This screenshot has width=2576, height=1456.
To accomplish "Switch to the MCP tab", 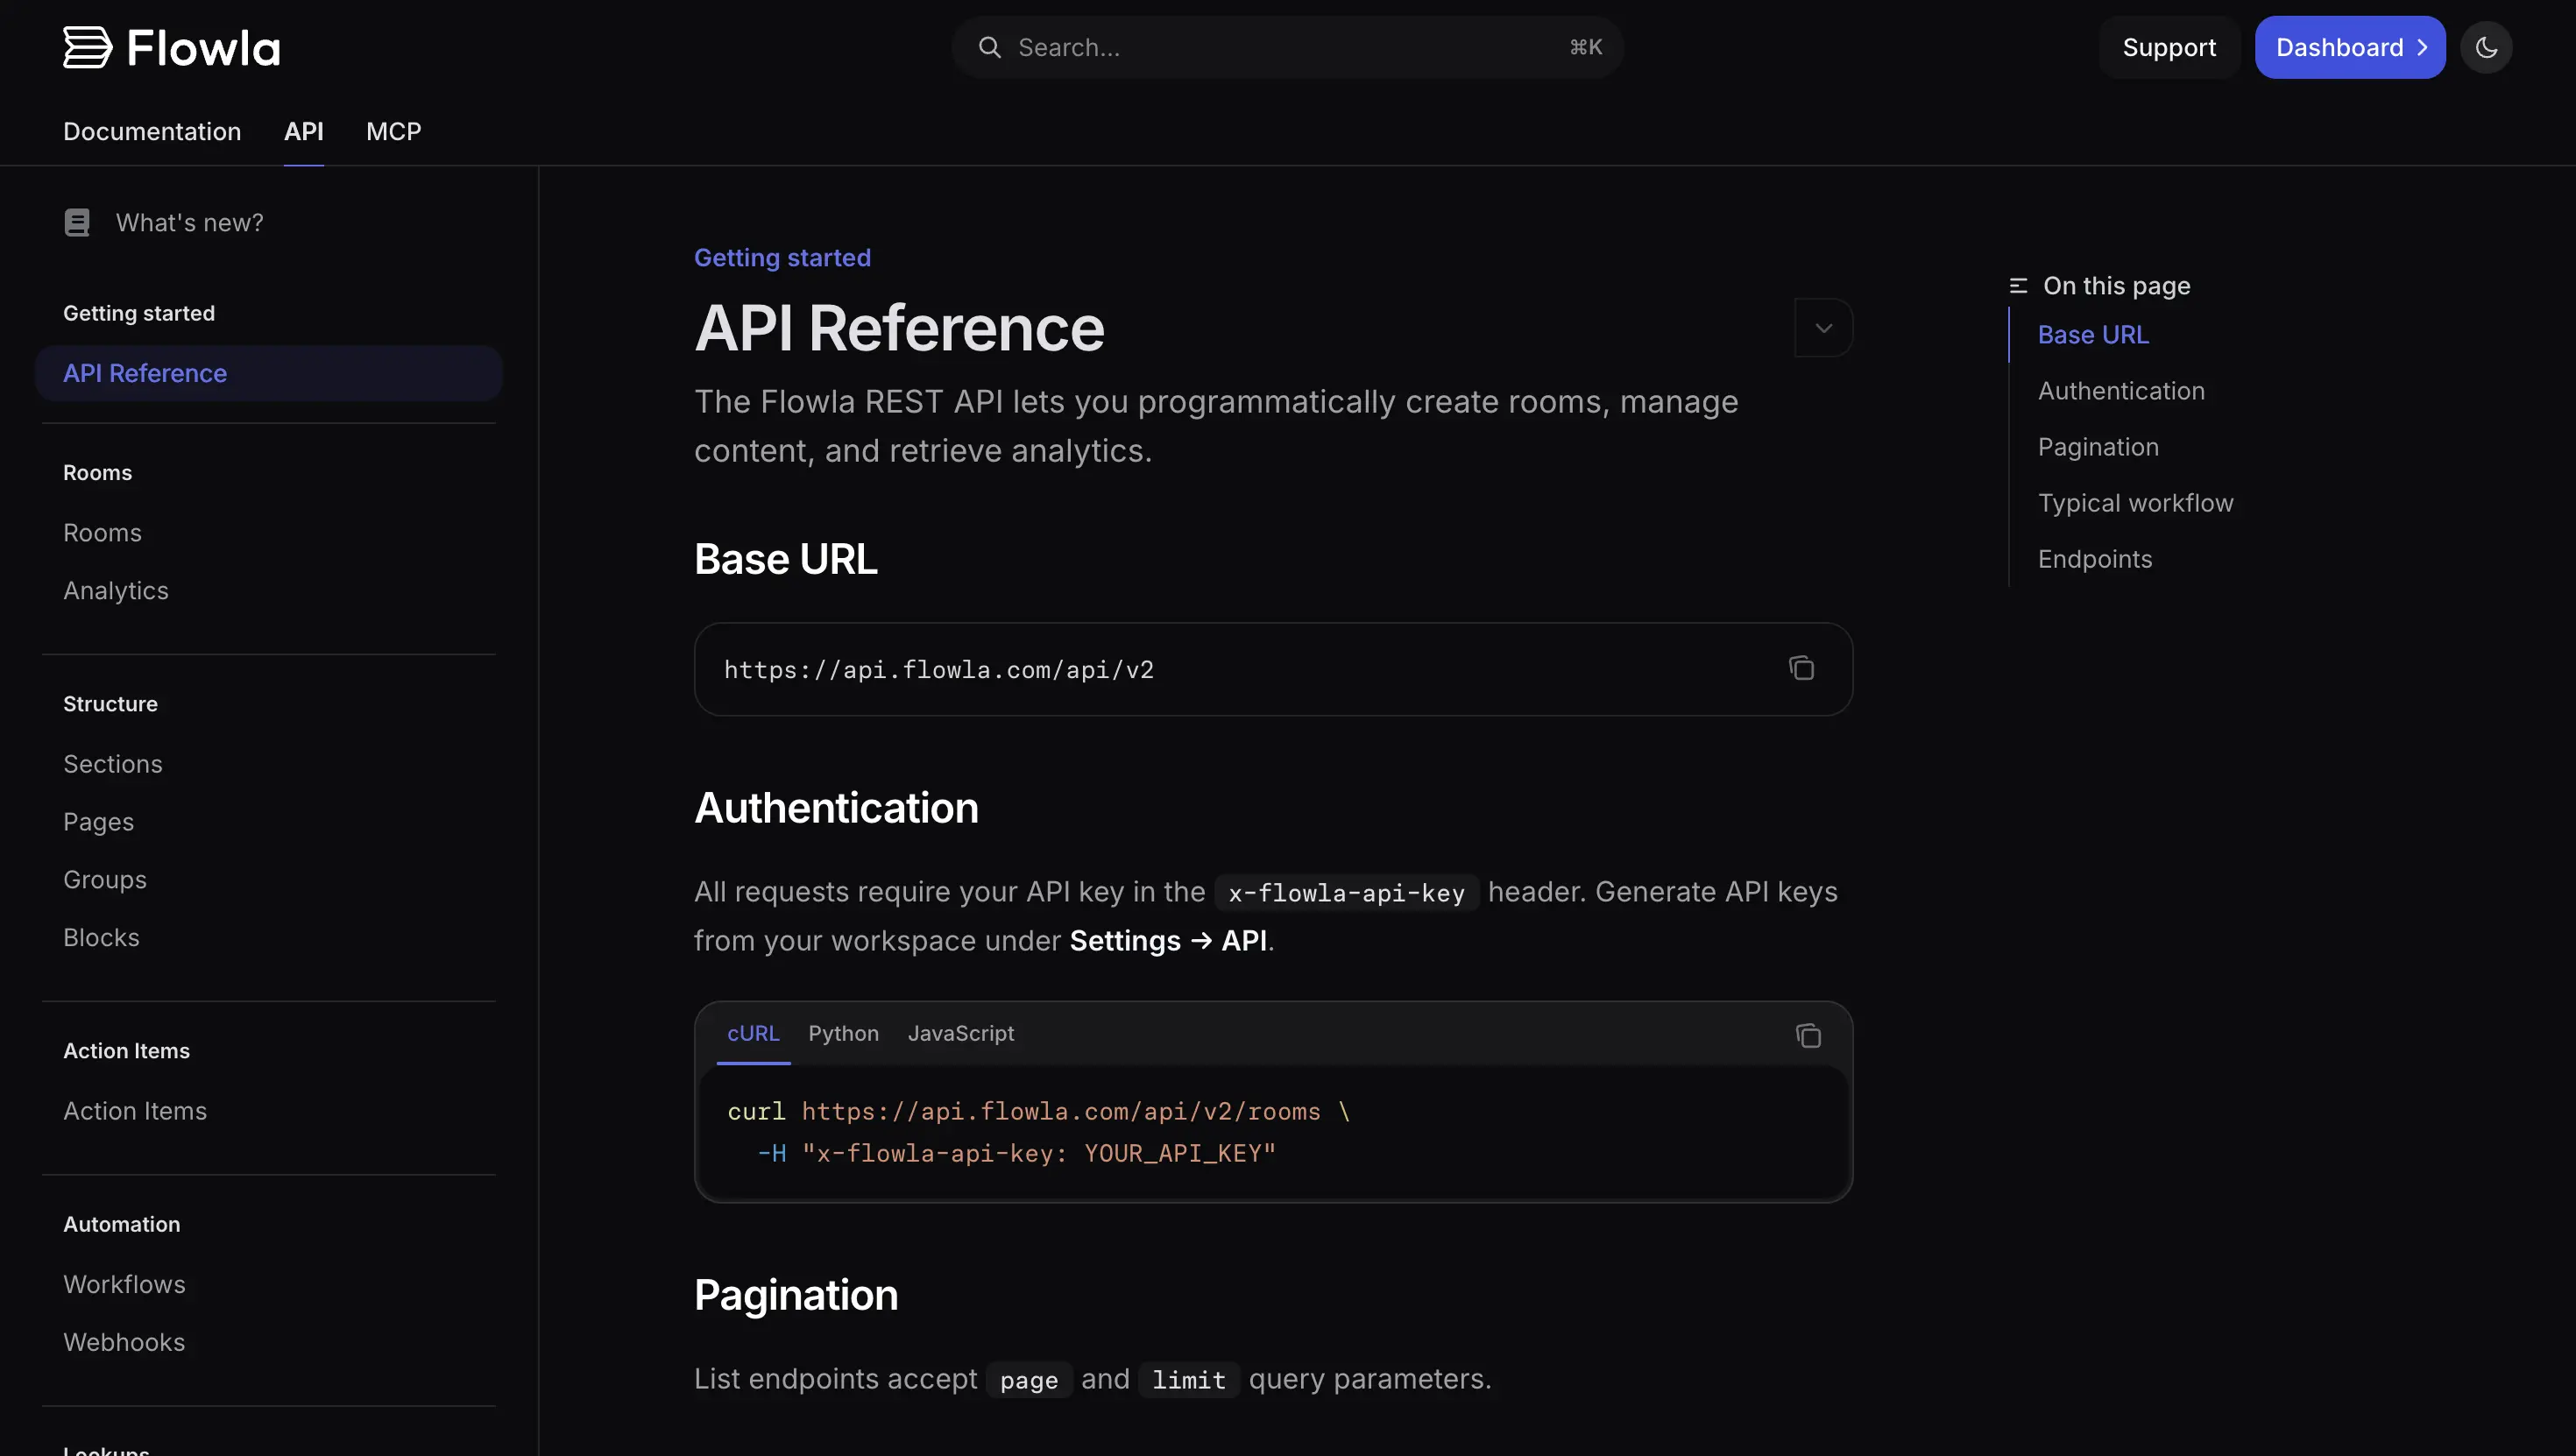I will (x=394, y=131).
